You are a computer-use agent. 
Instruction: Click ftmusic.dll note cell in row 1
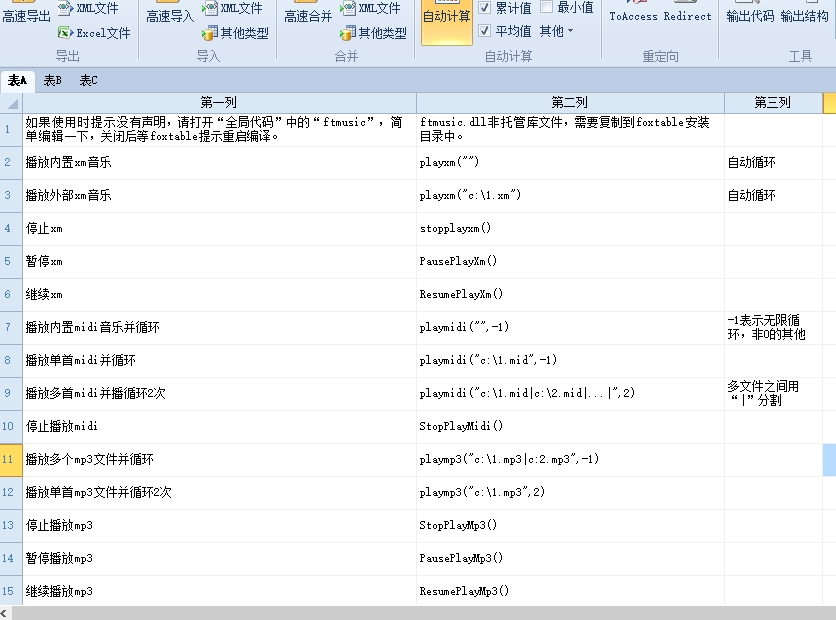pos(570,130)
